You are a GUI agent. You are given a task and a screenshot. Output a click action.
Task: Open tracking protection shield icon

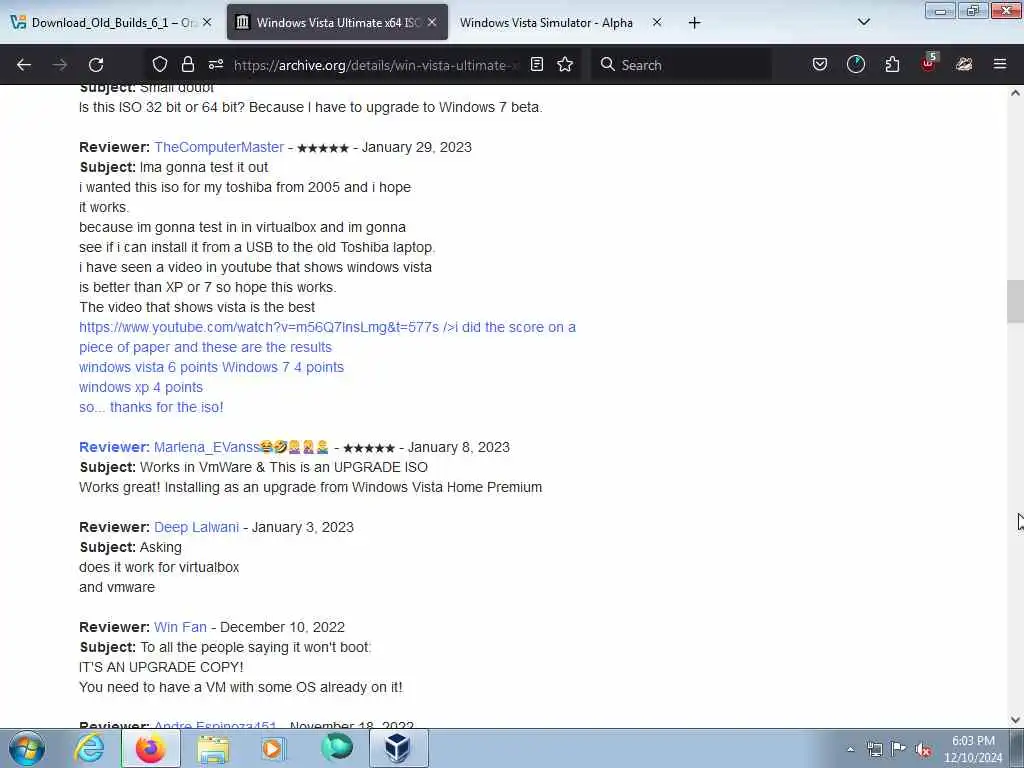(x=160, y=64)
